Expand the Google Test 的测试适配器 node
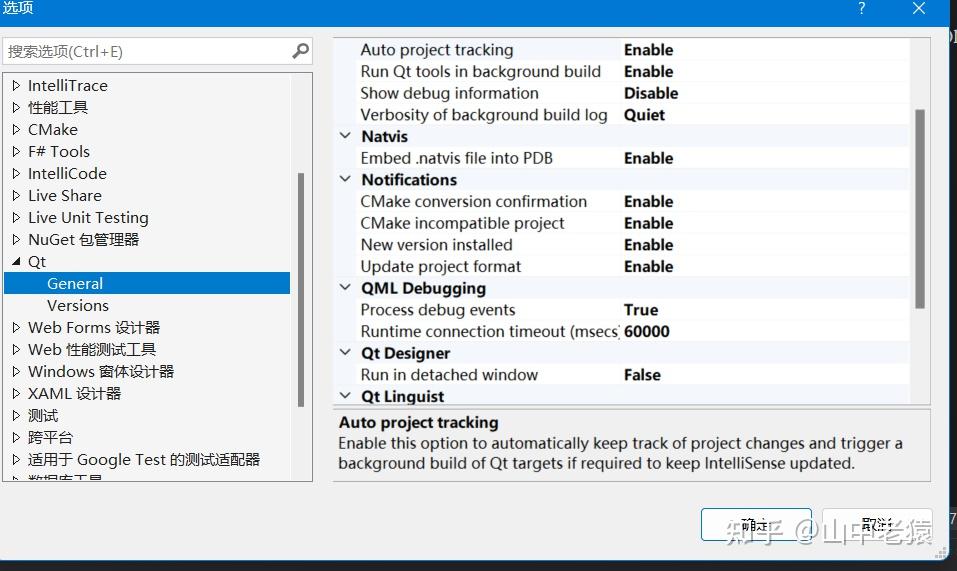 (16, 459)
